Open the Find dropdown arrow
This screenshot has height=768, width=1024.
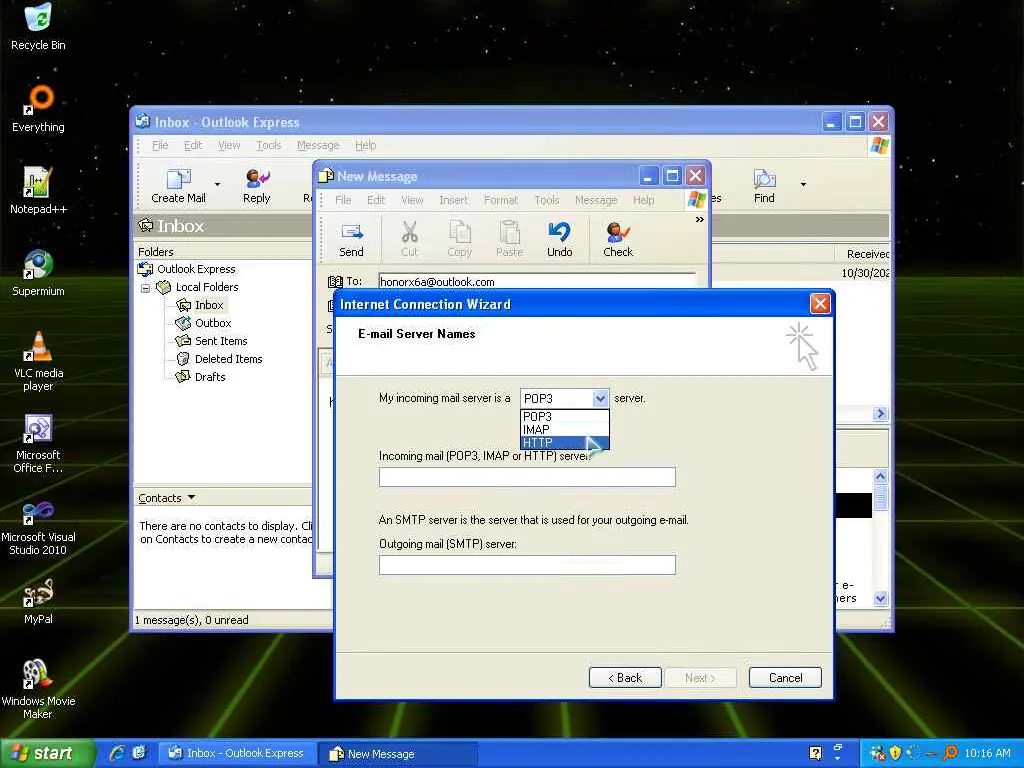tap(803, 185)
